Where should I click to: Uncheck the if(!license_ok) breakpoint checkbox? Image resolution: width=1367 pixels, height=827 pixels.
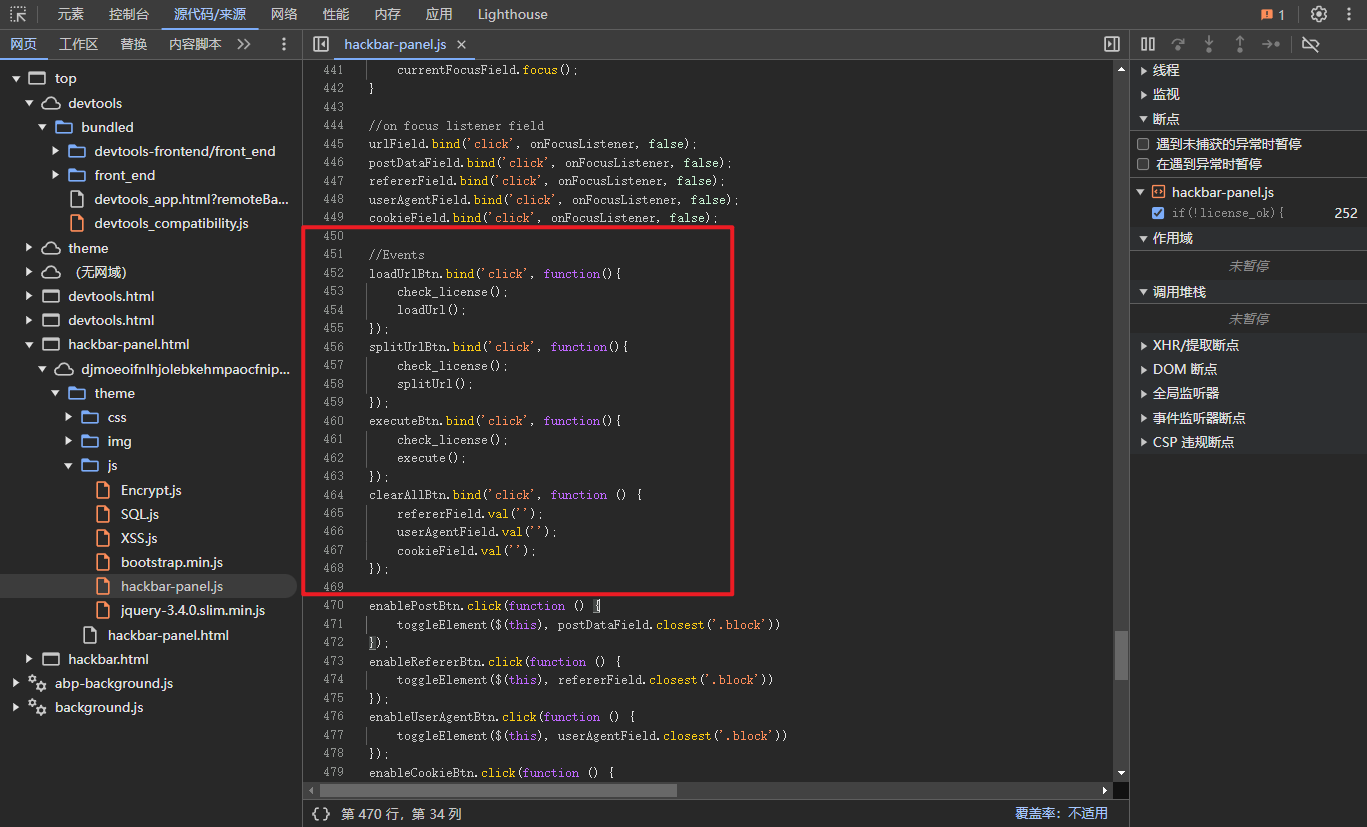coord(1158,213)
